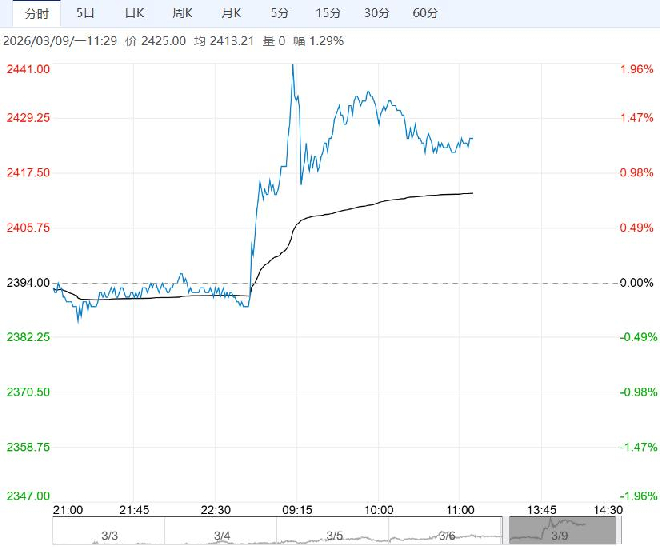This screenshot has height=547, width=660.
Task: Switch to the 周K tab
Action: click(x=182, y=13)
